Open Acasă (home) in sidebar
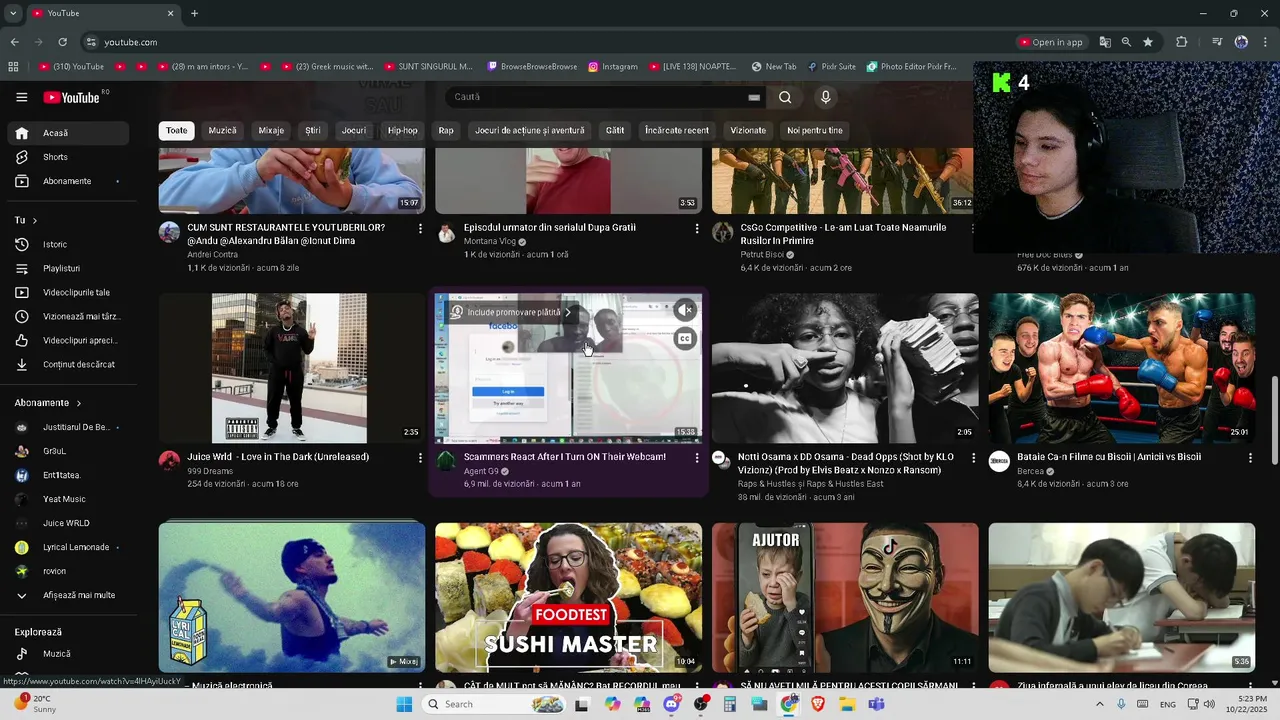The height and width of the screenshot is (720, 1280). pos(68,133)
